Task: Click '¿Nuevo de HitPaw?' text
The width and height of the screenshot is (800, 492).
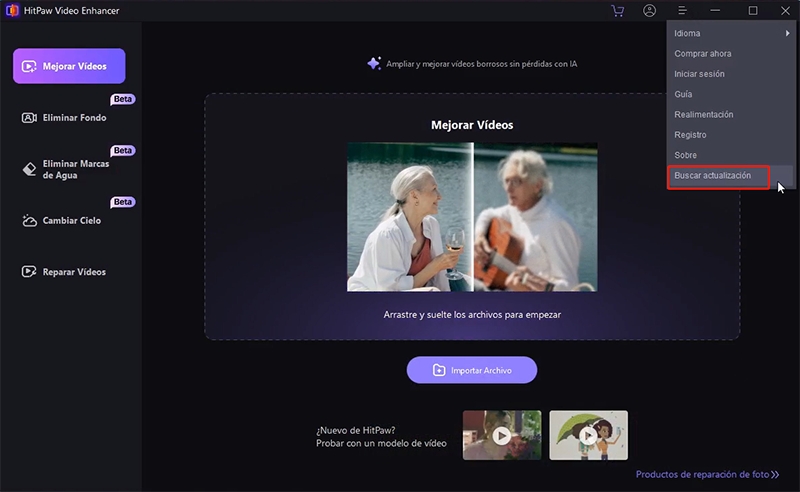Action: tap(356, 430)
